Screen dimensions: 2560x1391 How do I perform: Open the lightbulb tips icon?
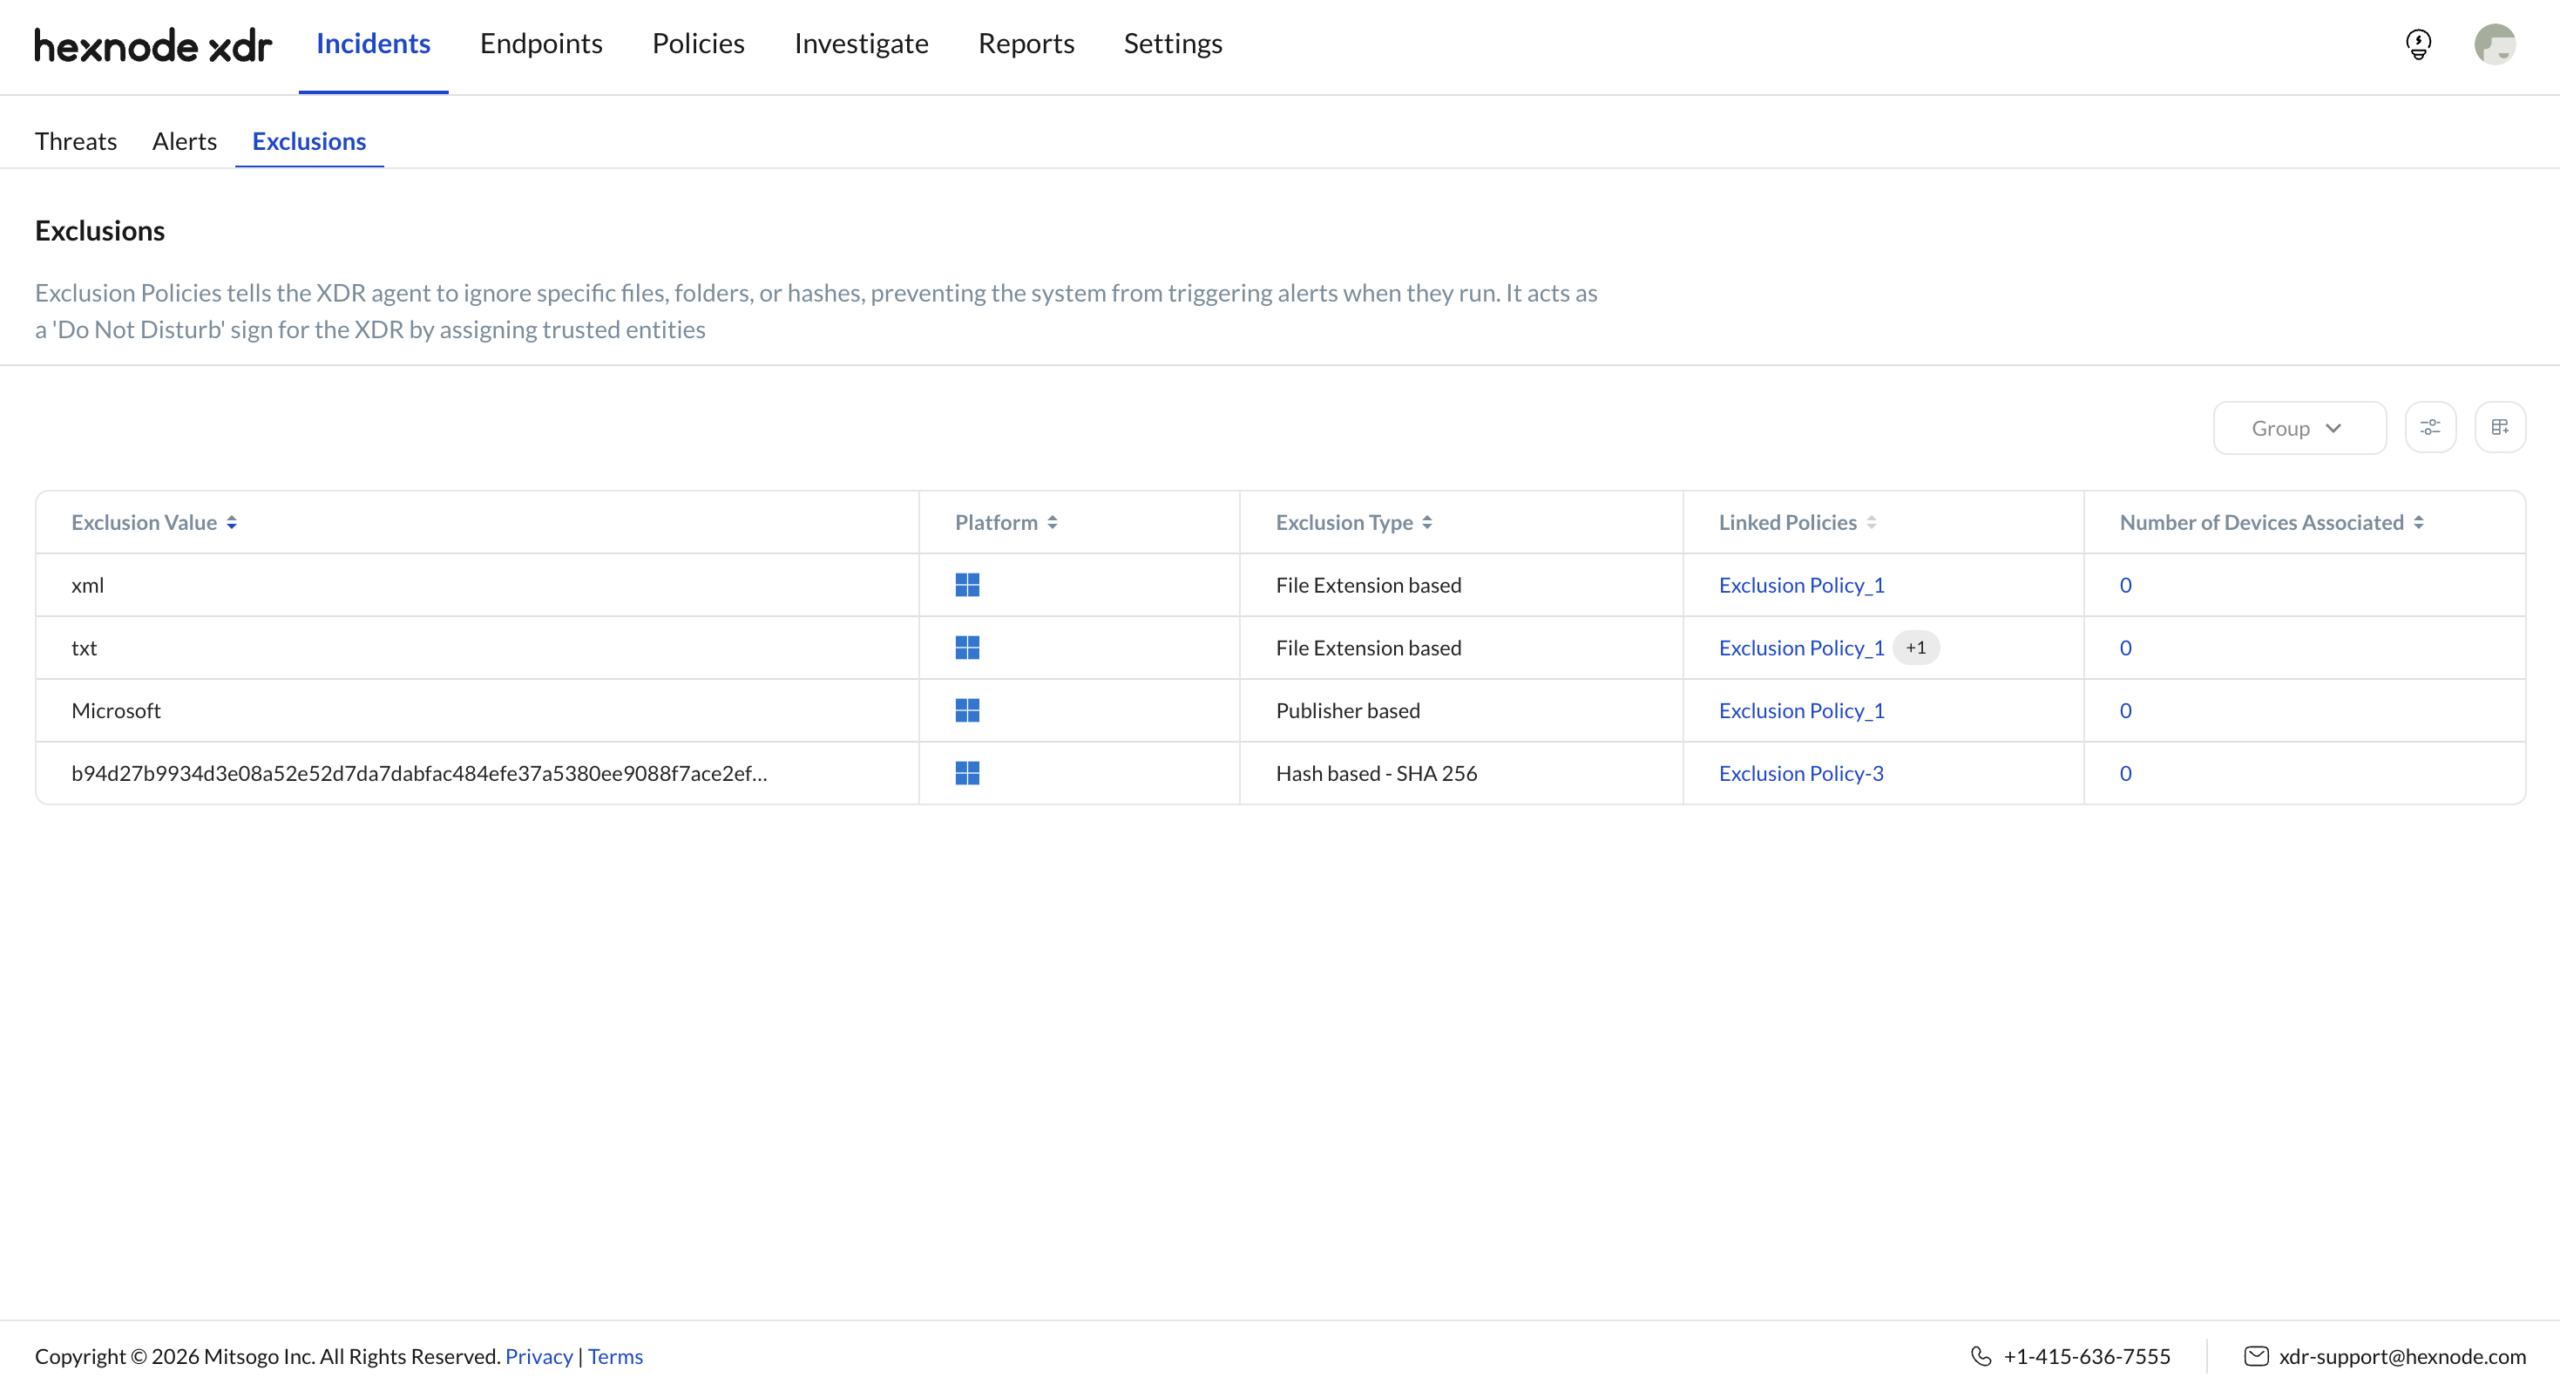(x=2418, y=44)
